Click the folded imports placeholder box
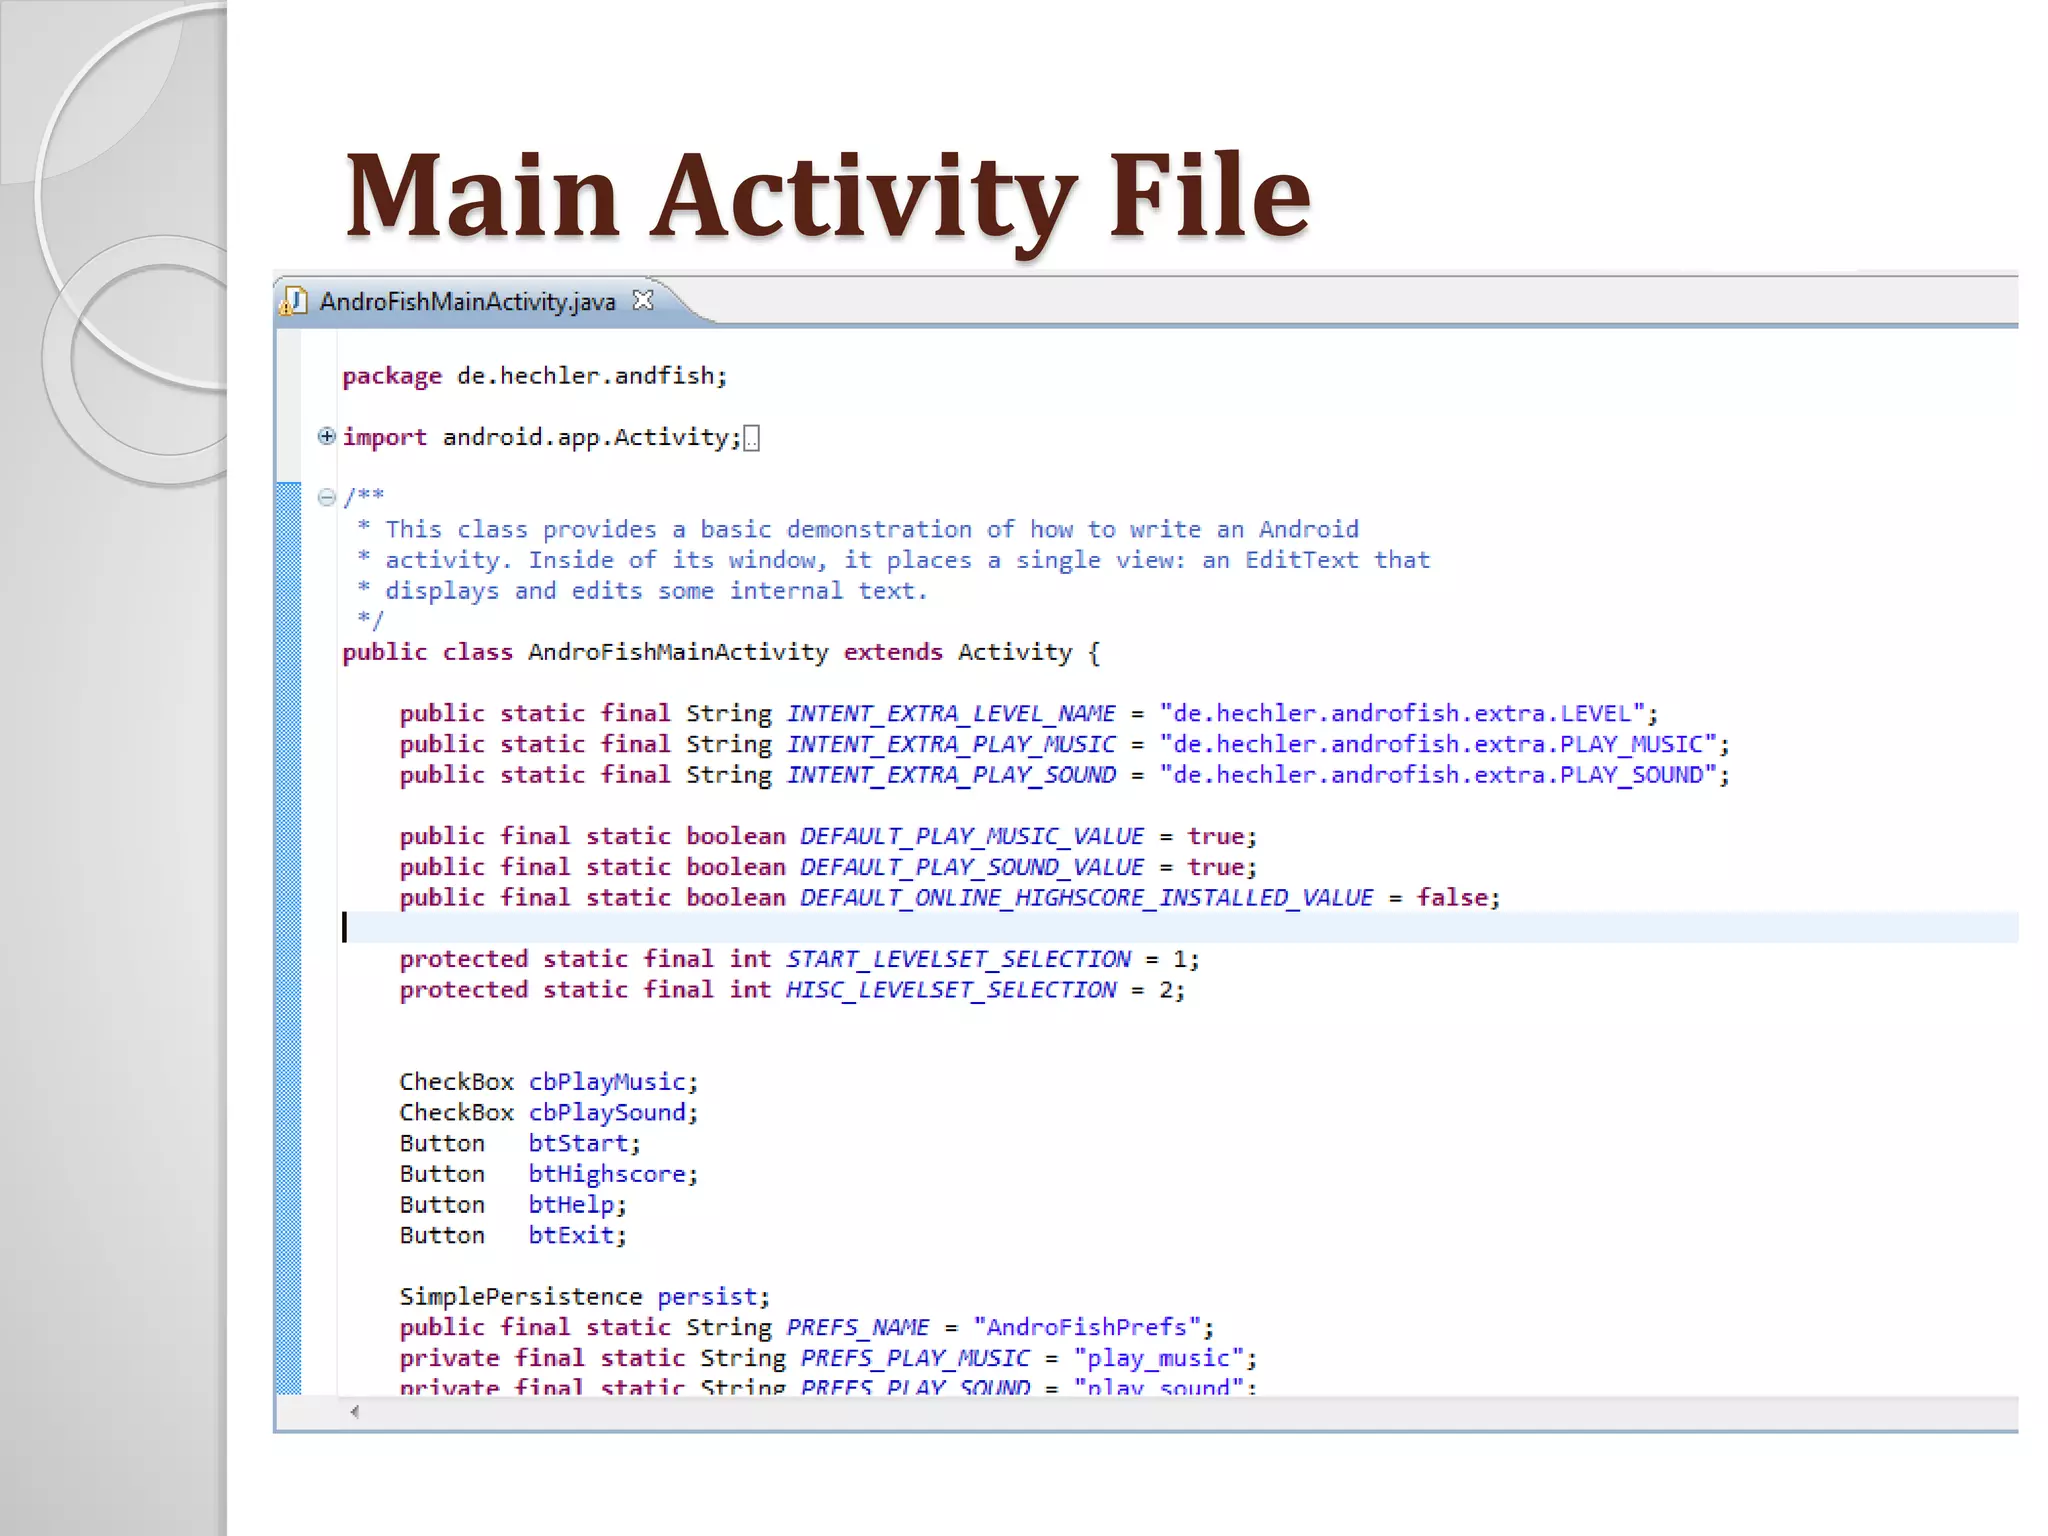The height and width of the screenshot is (1536, 2048). coord(752,438)
